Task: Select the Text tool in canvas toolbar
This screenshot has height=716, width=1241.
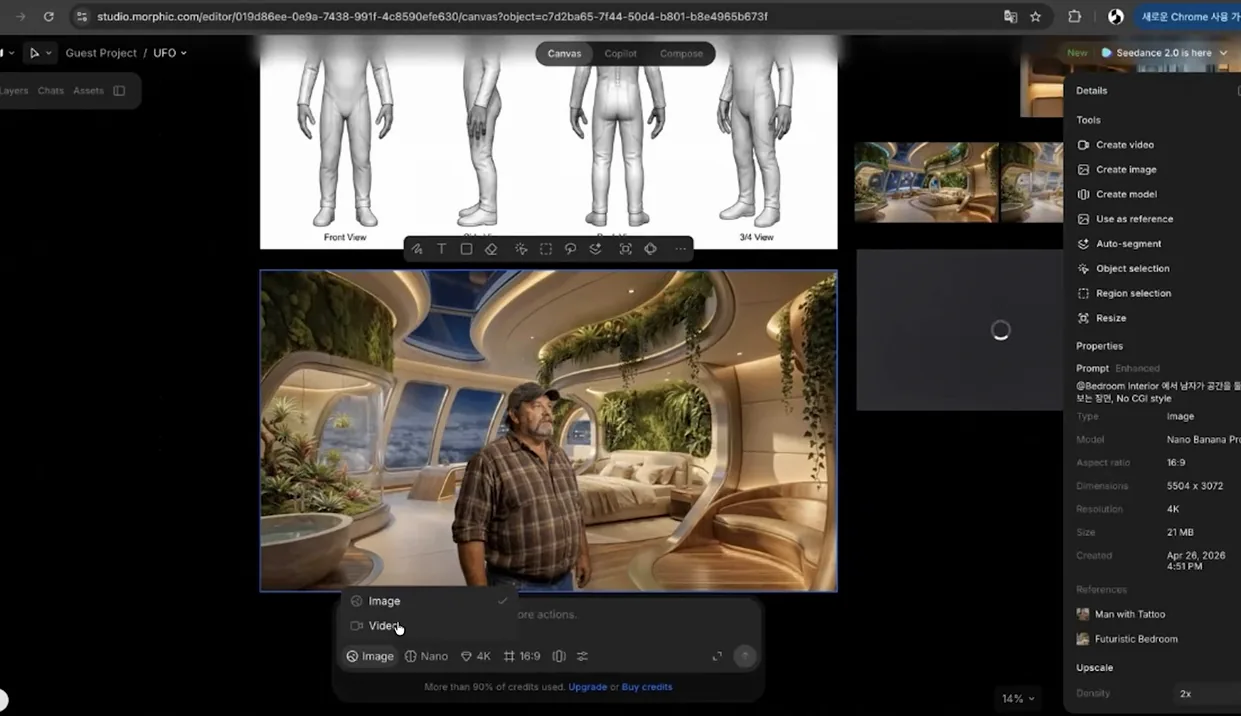Action: point(441,249)
